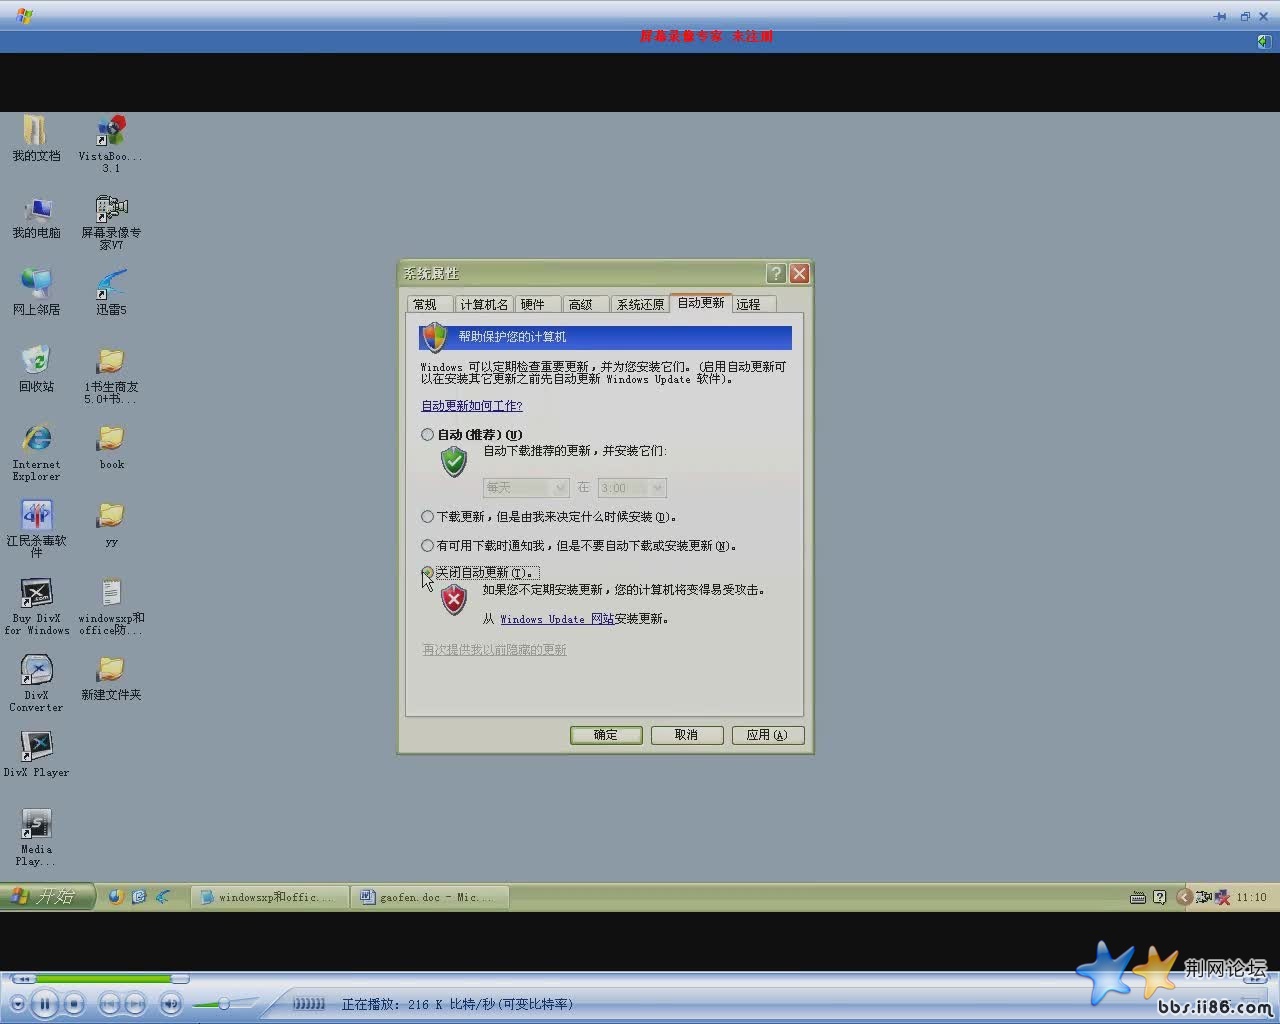Image resolution: width=1280 pixels, height=1024 pixels.
Task: Open the 回收站 recycle bin icon
Action: coord(36,362)
